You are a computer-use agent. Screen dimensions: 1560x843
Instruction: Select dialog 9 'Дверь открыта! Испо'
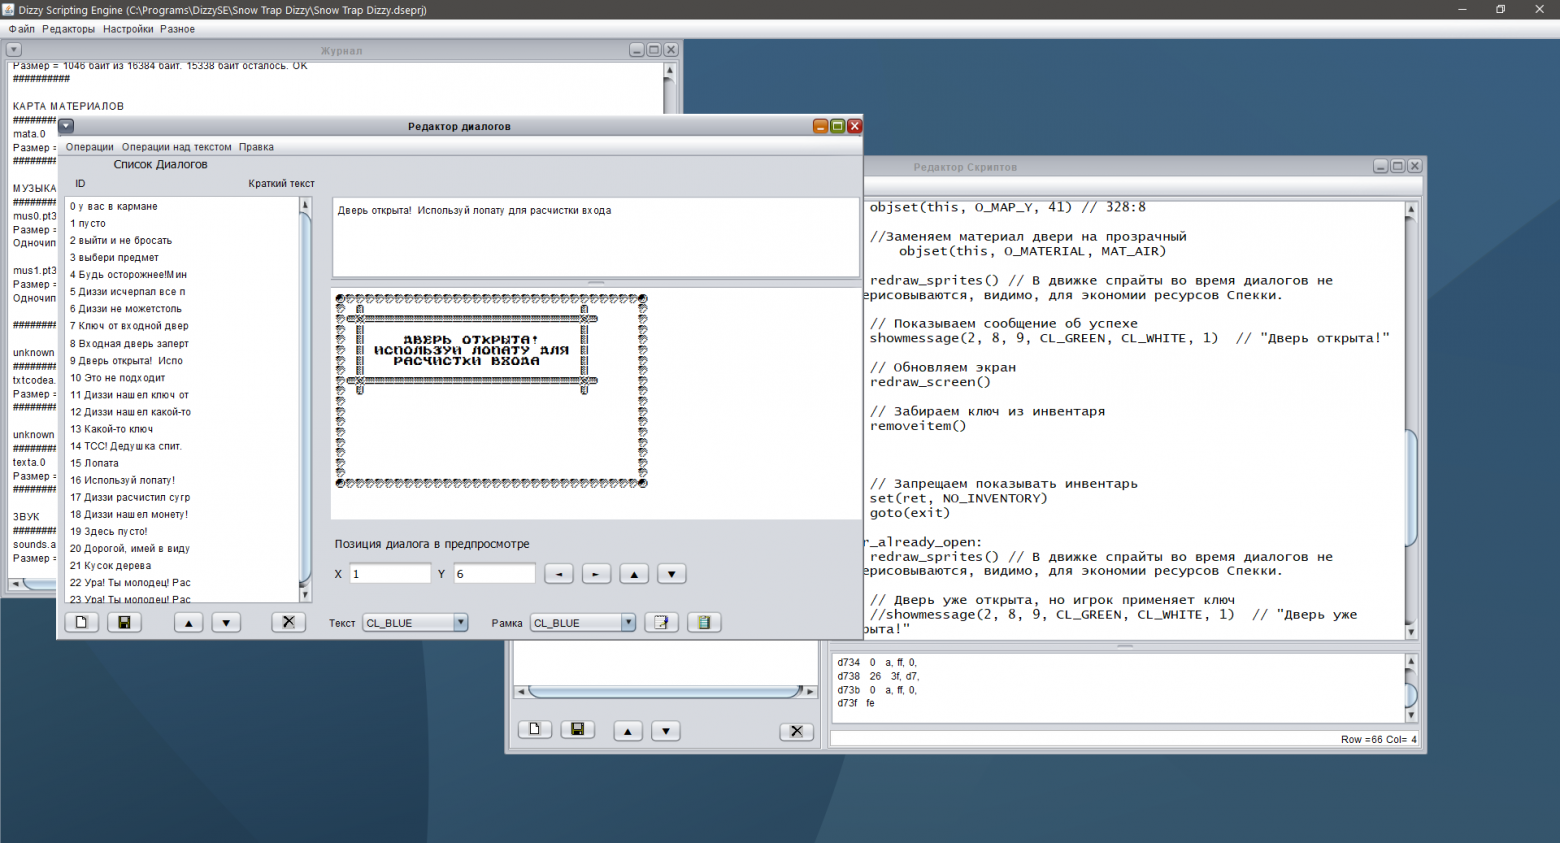pyautogui.click(x=183, y=360)
